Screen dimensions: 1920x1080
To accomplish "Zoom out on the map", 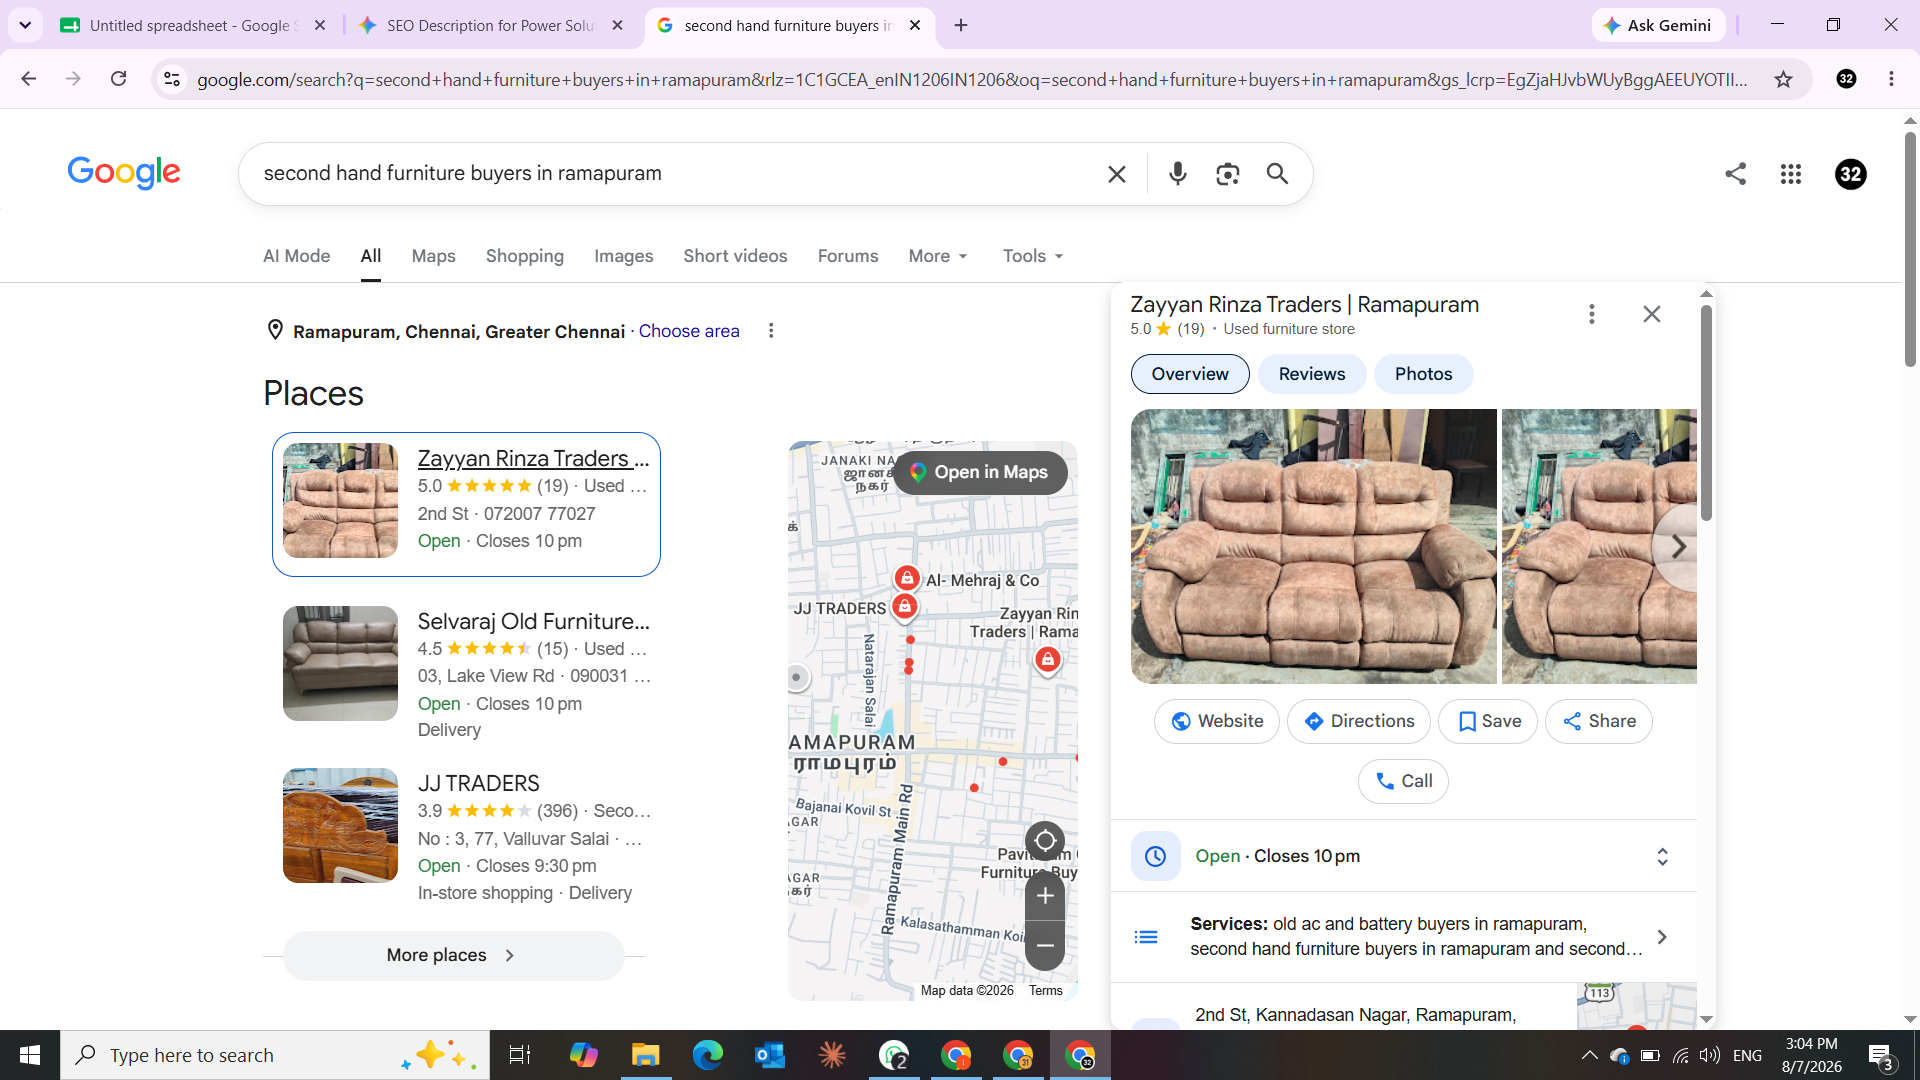I will coord(1045,946).
